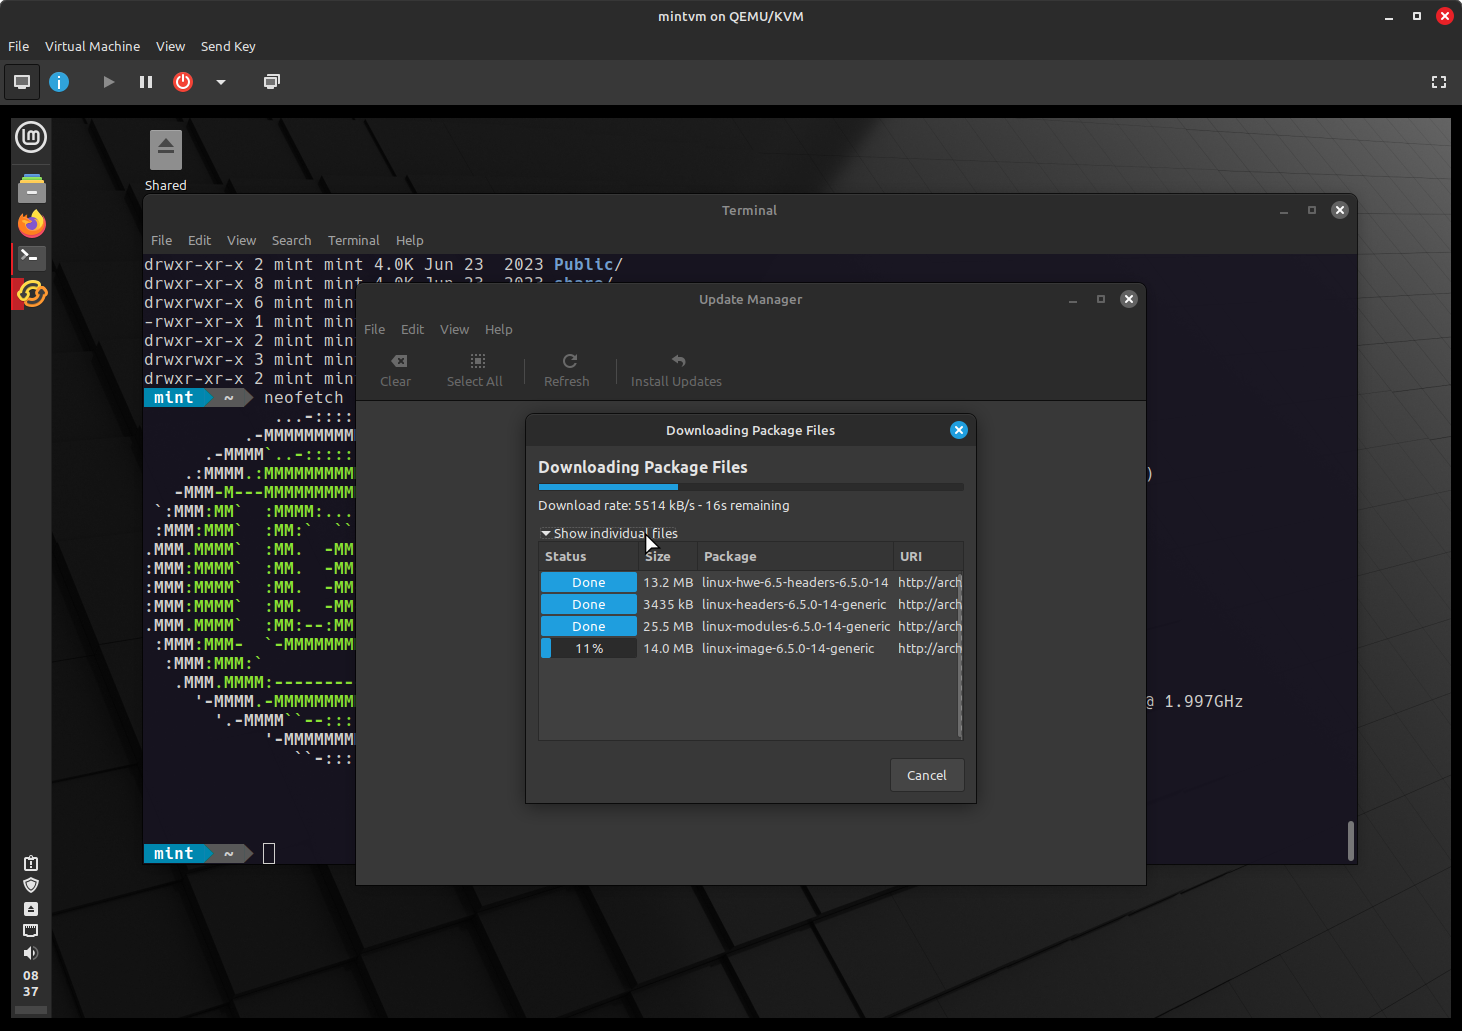Image resolution: width=1462 pixels, height=1031 pixels.
Task: Click the terminal prompt cursor
Action: tap(269, 853)
